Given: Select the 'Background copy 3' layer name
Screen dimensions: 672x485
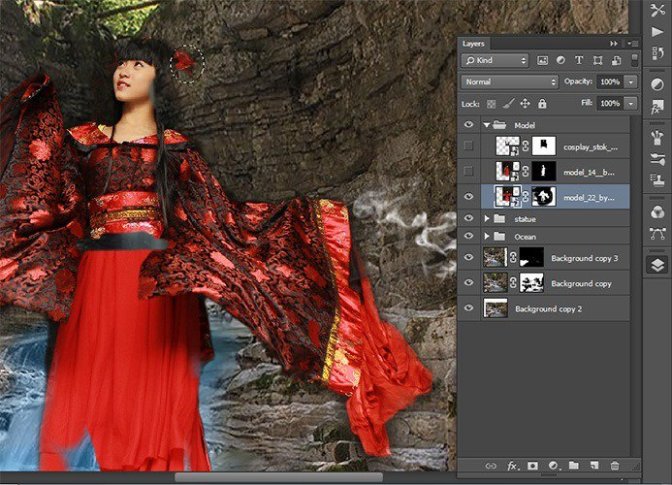Looking at the screenshot, I should click(x=585, y=258).
